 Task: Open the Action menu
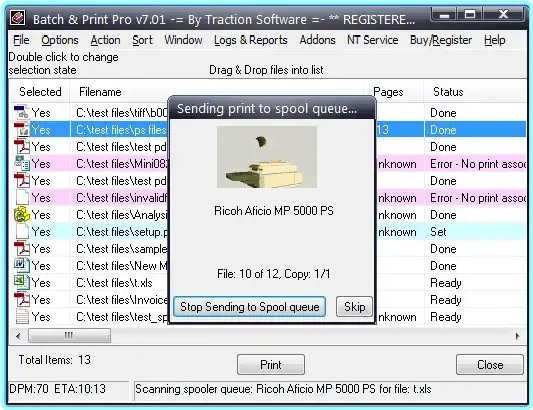[105, 40]
